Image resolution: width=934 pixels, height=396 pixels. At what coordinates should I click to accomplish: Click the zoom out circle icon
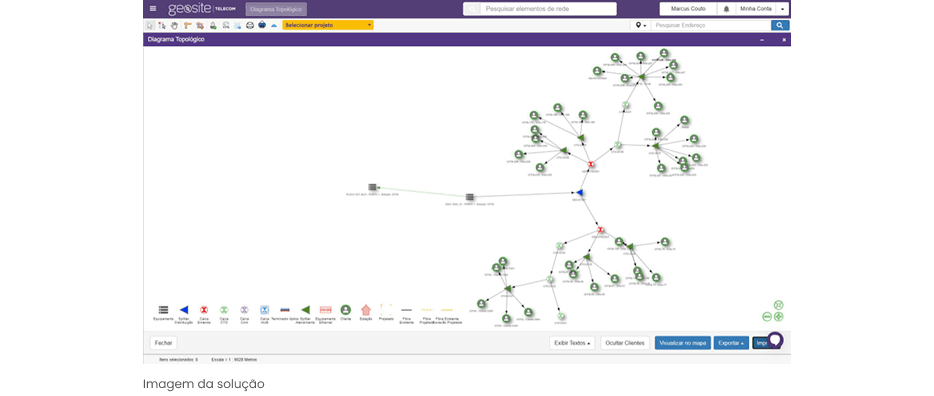click(x=767, y=317)
